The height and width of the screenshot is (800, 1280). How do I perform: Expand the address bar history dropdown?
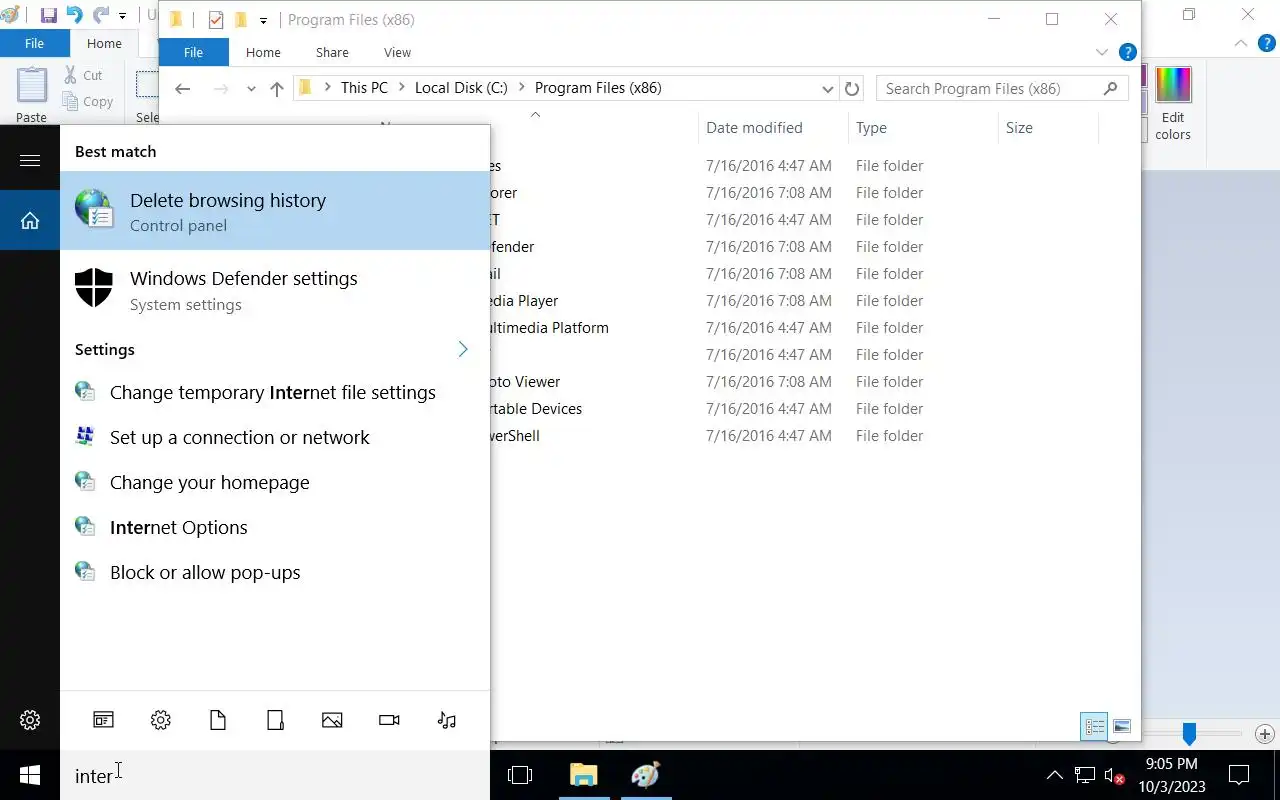(x=827, y=89)
